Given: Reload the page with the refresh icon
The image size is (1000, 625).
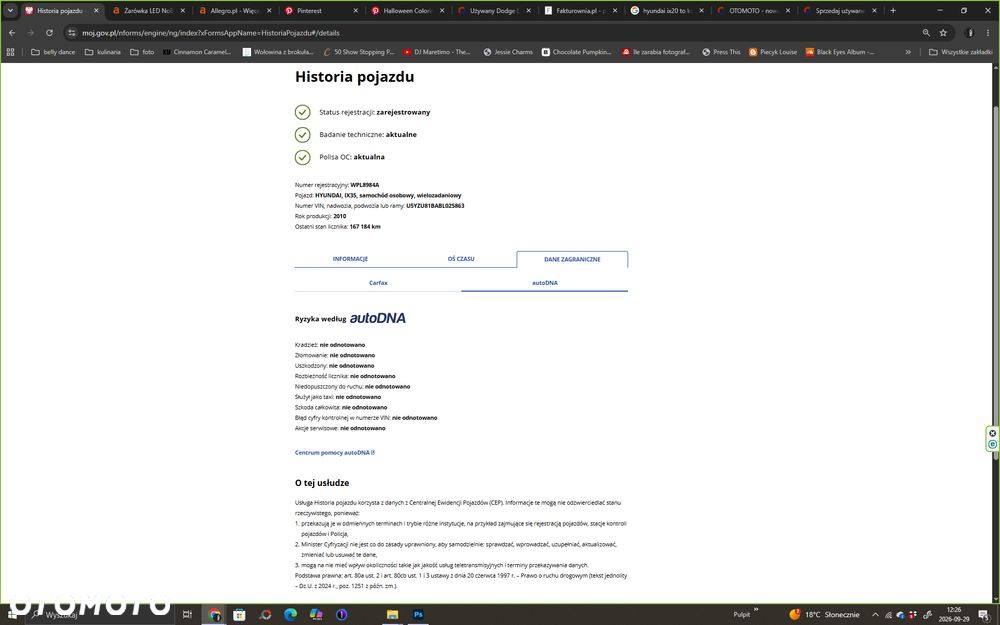Looking at the screenshot, I should [50, 33].
